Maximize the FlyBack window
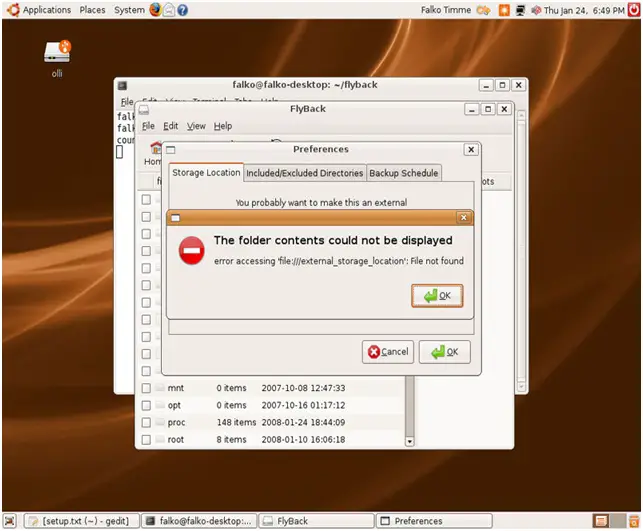Viewport: 643px width, 531px height. (488, 109)
